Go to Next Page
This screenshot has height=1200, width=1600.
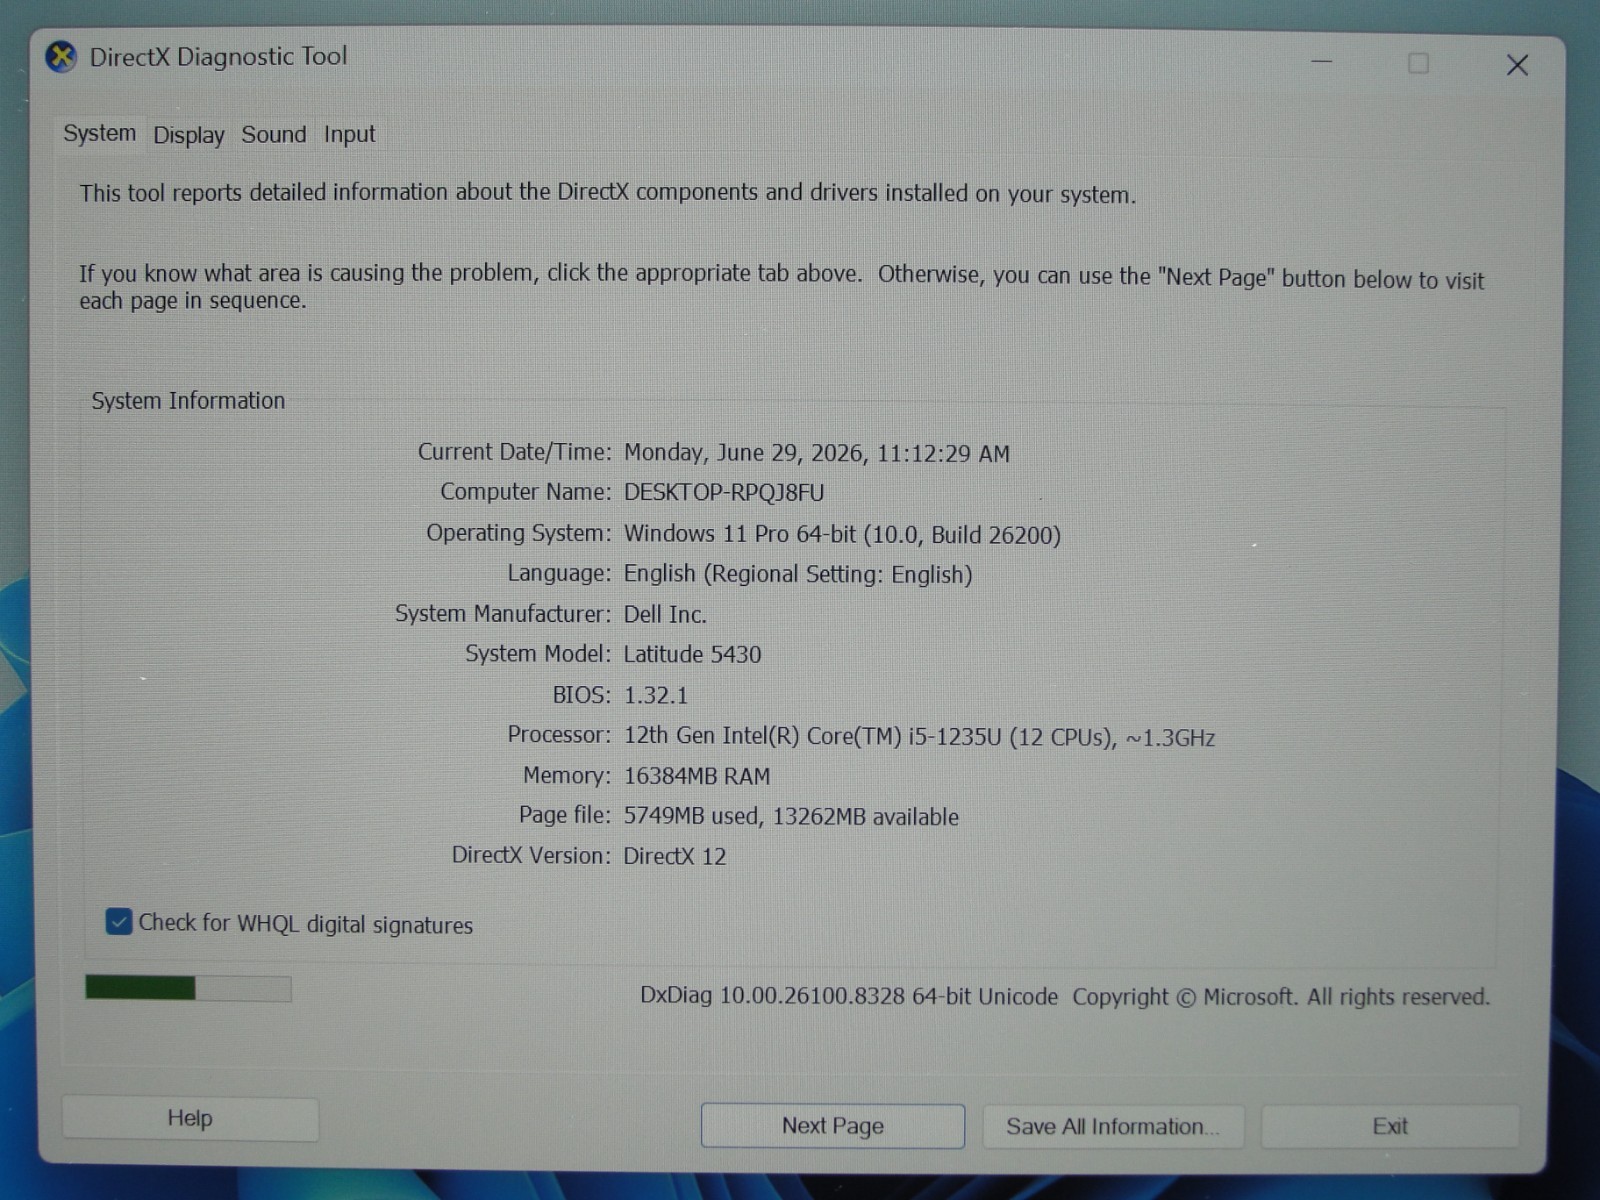pos(832,1126)
